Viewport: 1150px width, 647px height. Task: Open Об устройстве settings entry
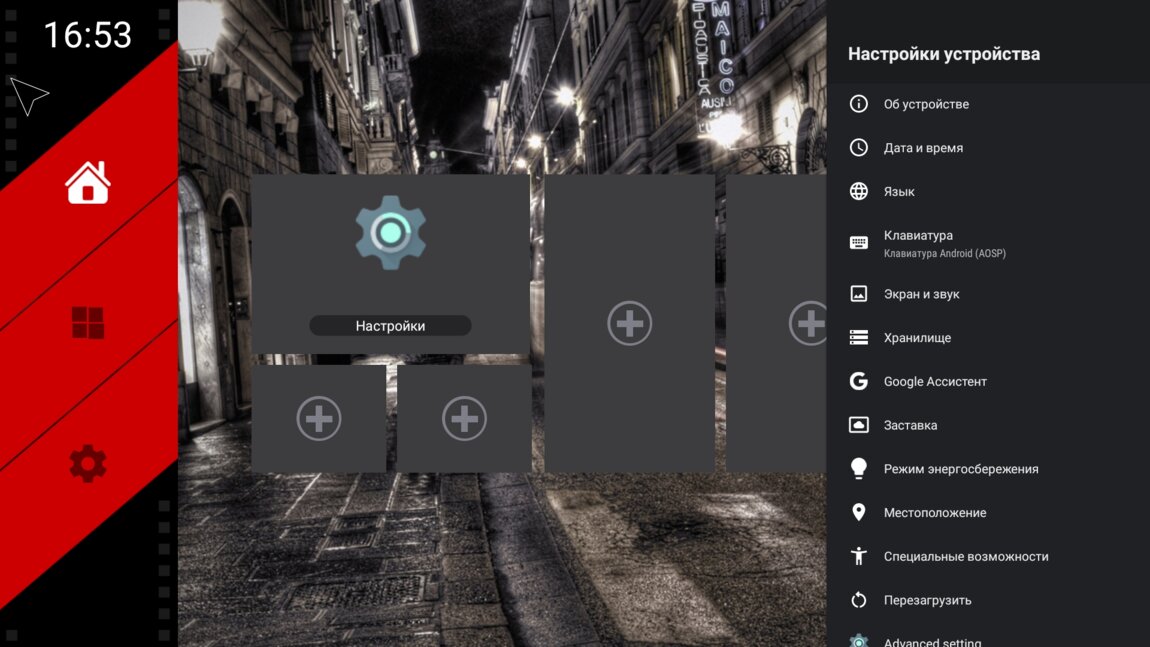tap(926, 104)
